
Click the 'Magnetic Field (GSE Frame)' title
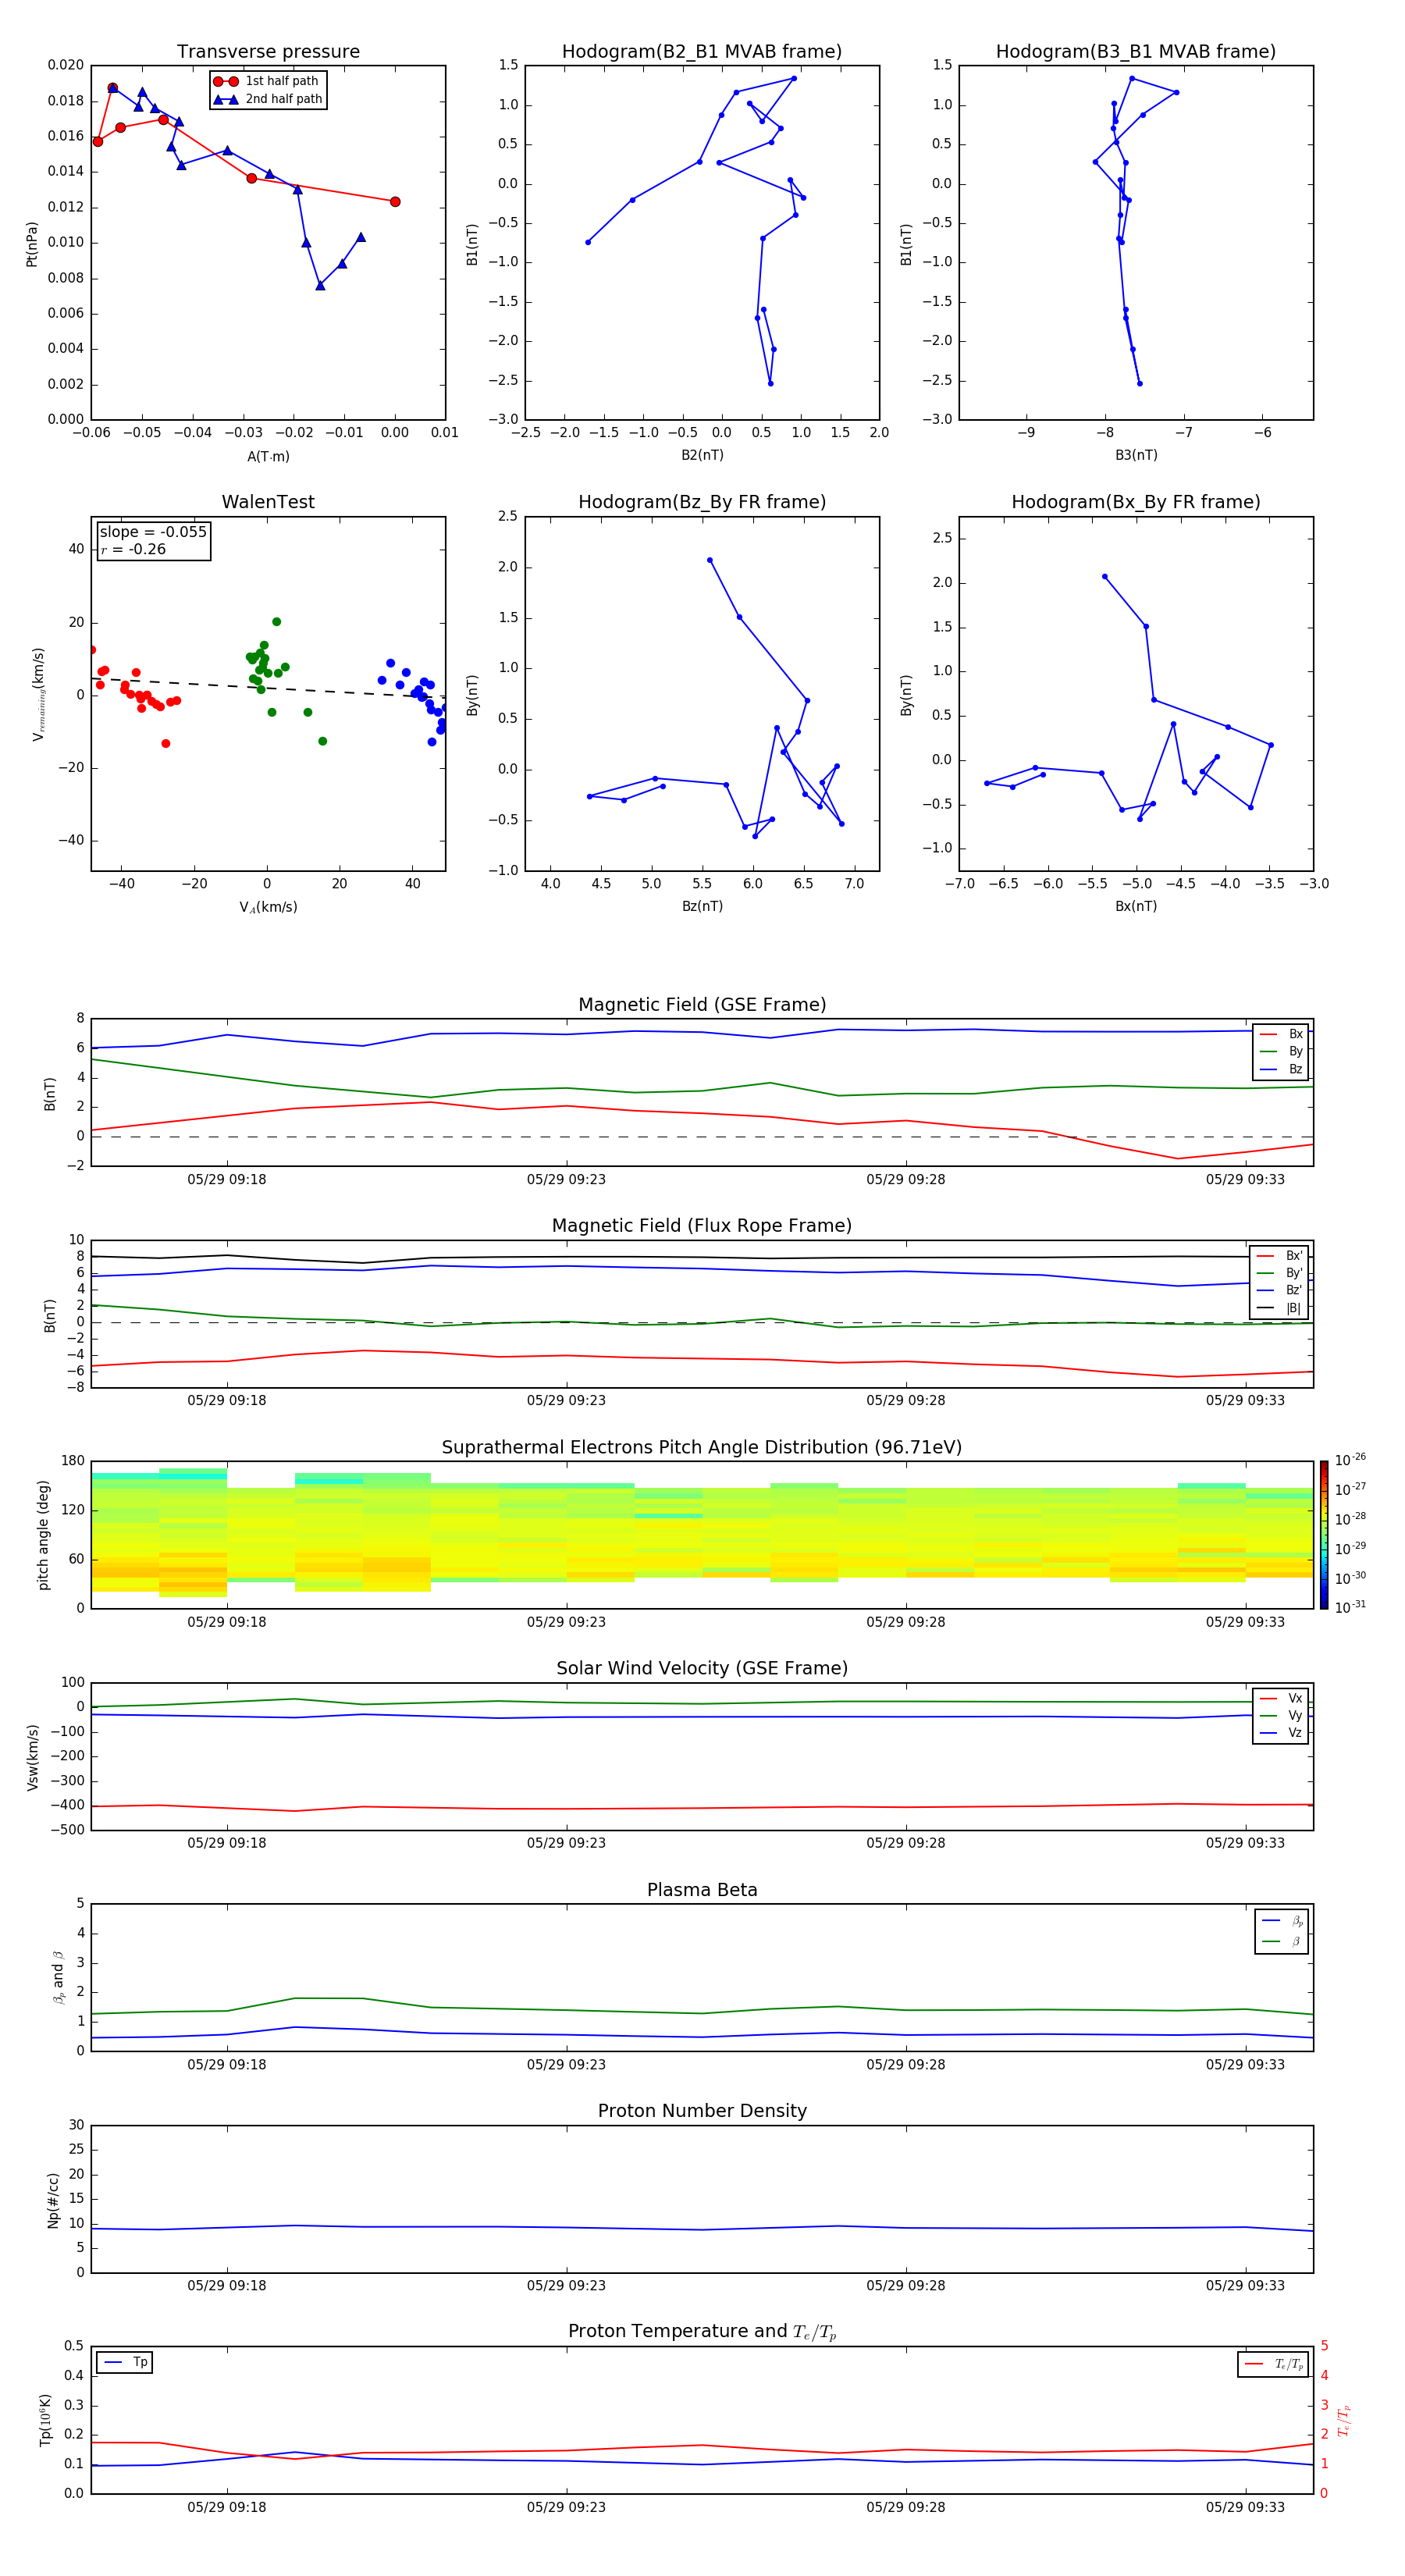click(x=702, y=1004)
